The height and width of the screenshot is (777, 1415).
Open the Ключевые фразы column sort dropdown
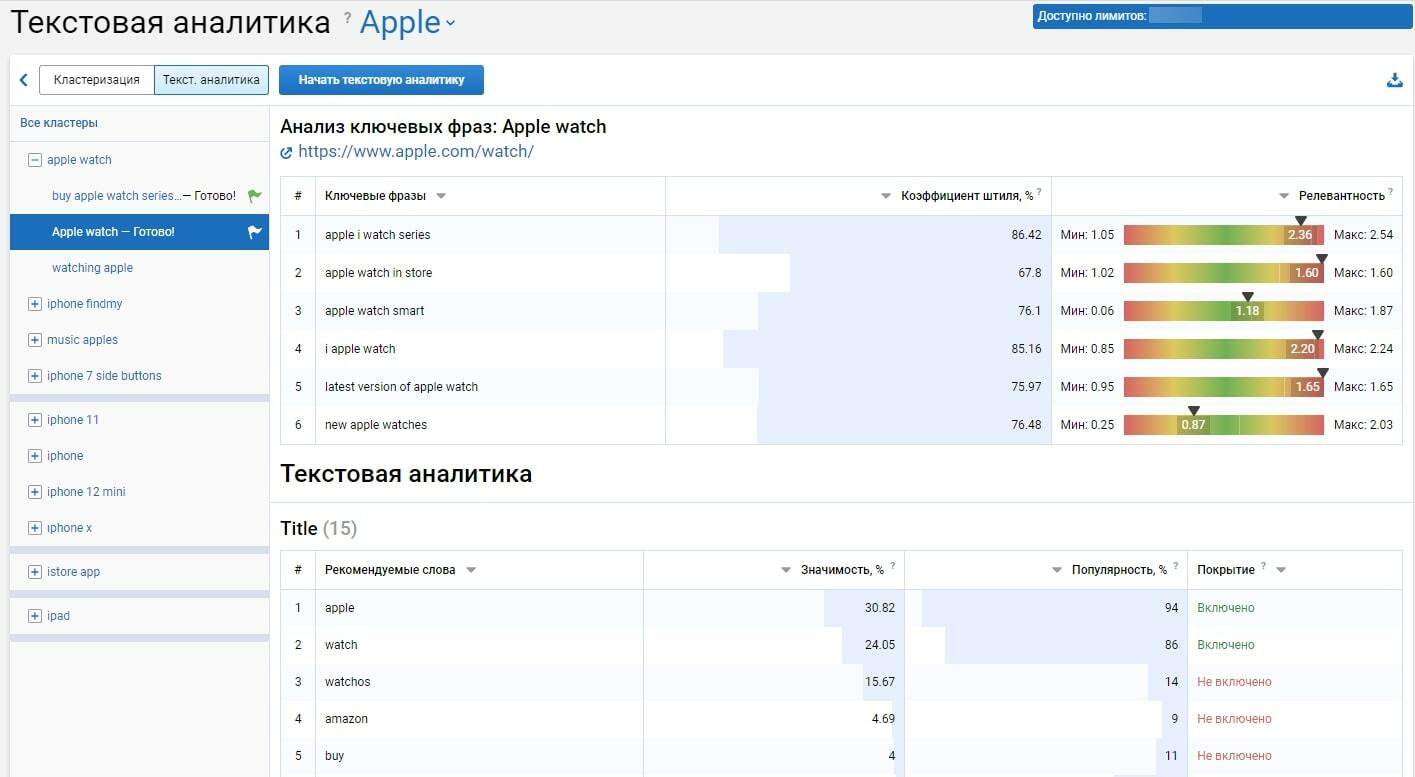(441, 196)
